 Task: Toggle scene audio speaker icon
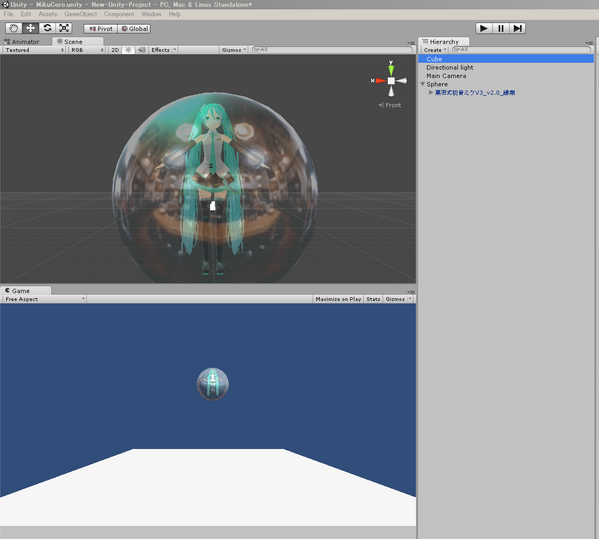[x=142, y=50]
